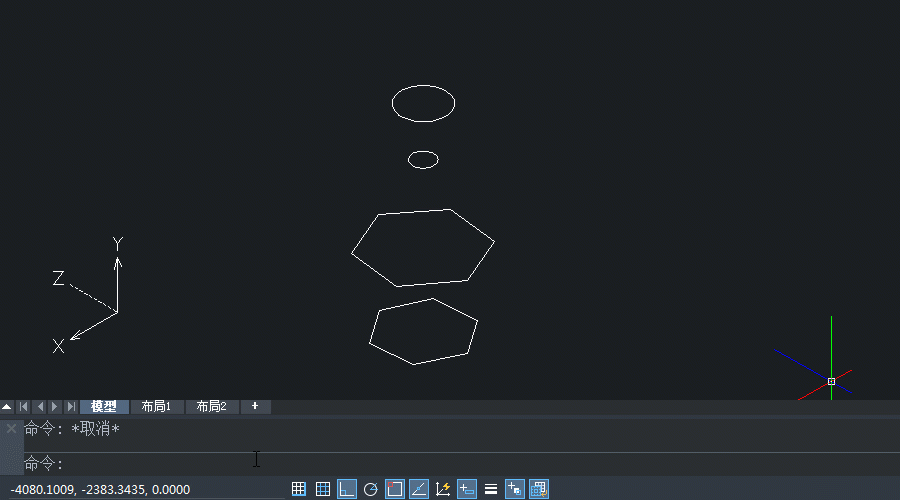The image size is (900, 500).
Task: Switch to the 模型 tab
Action: click(x=104, y=407)
